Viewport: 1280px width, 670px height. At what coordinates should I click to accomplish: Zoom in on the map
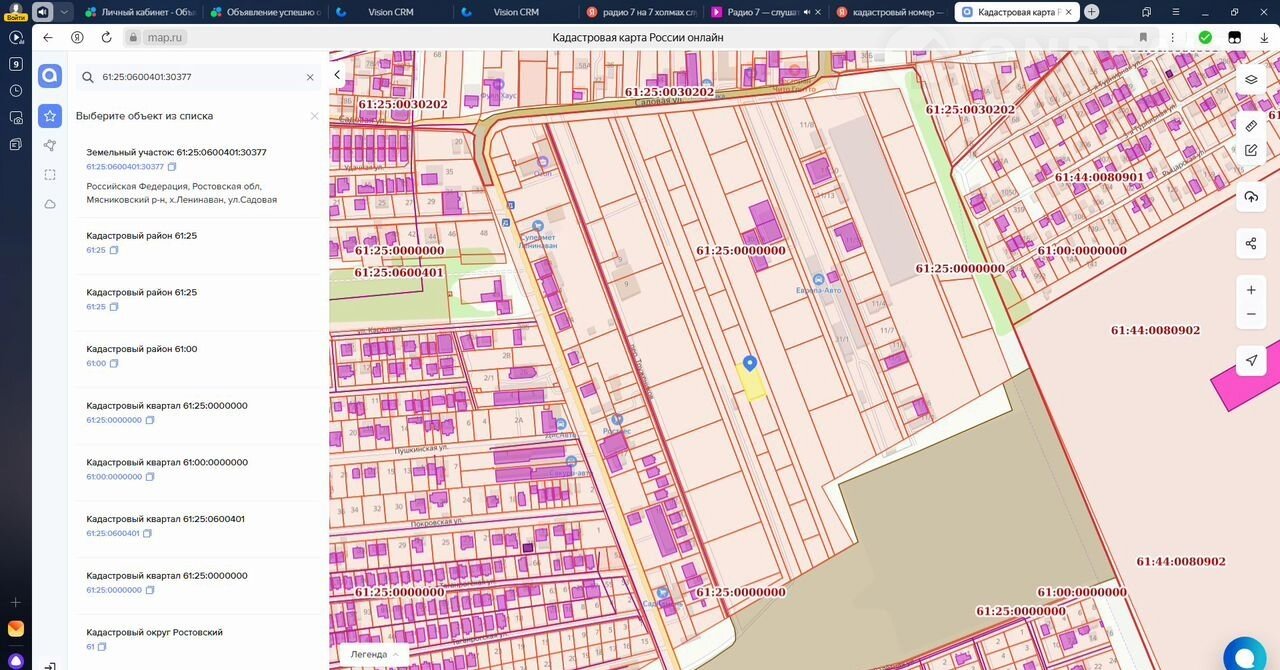point(1250,290)
